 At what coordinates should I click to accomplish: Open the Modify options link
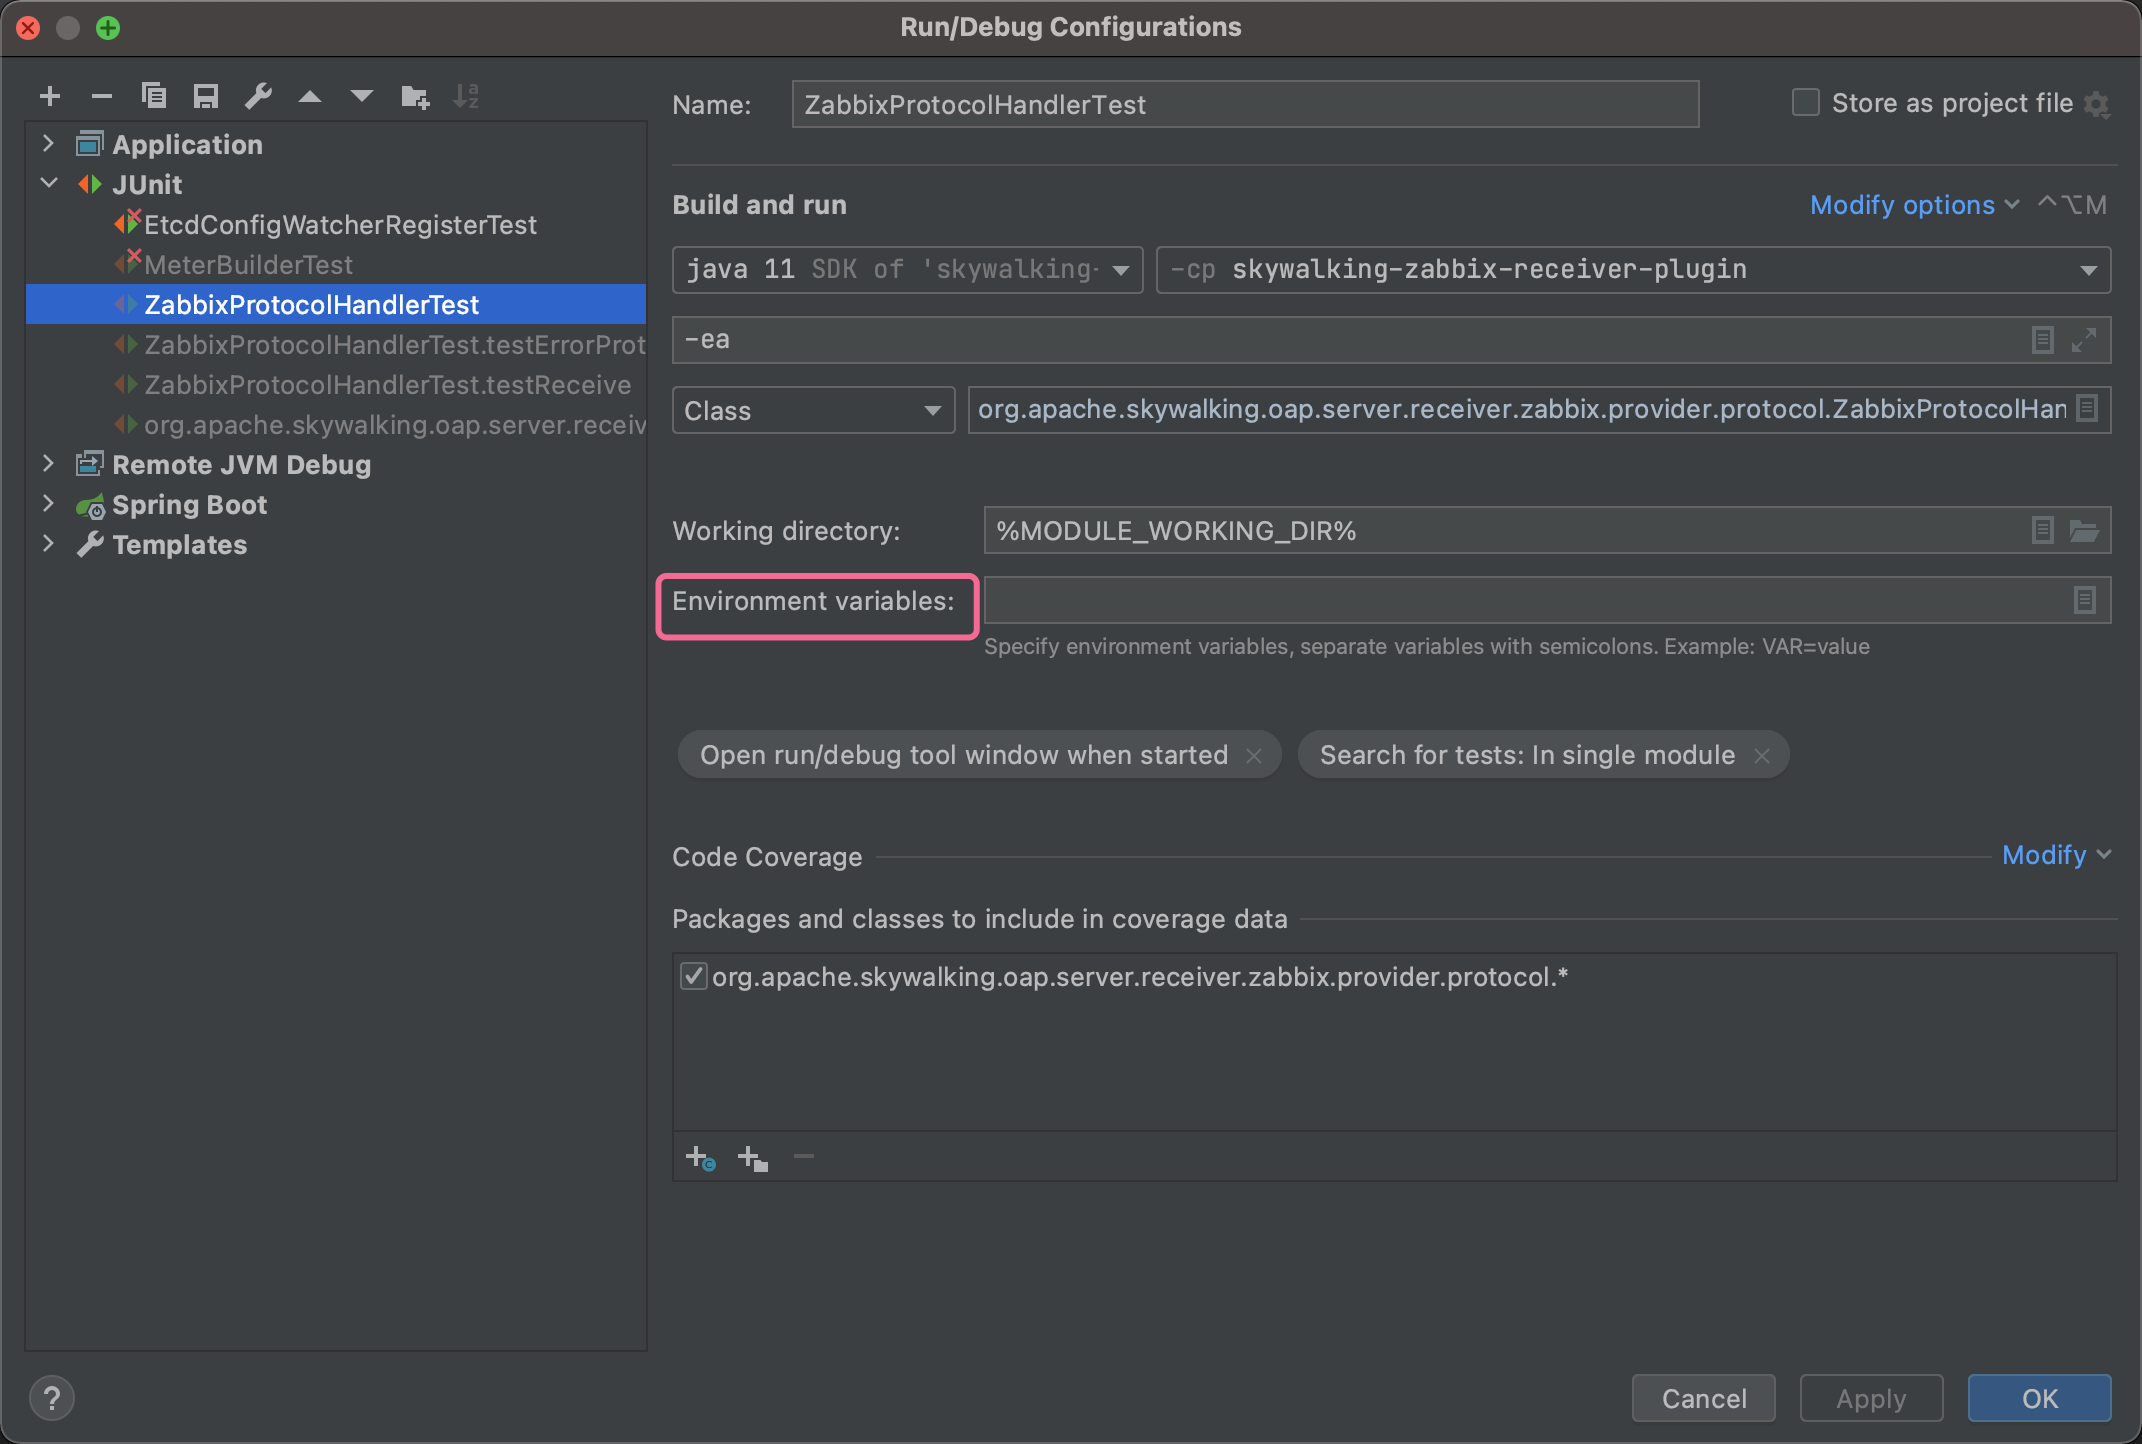(x=1902, y=205)
